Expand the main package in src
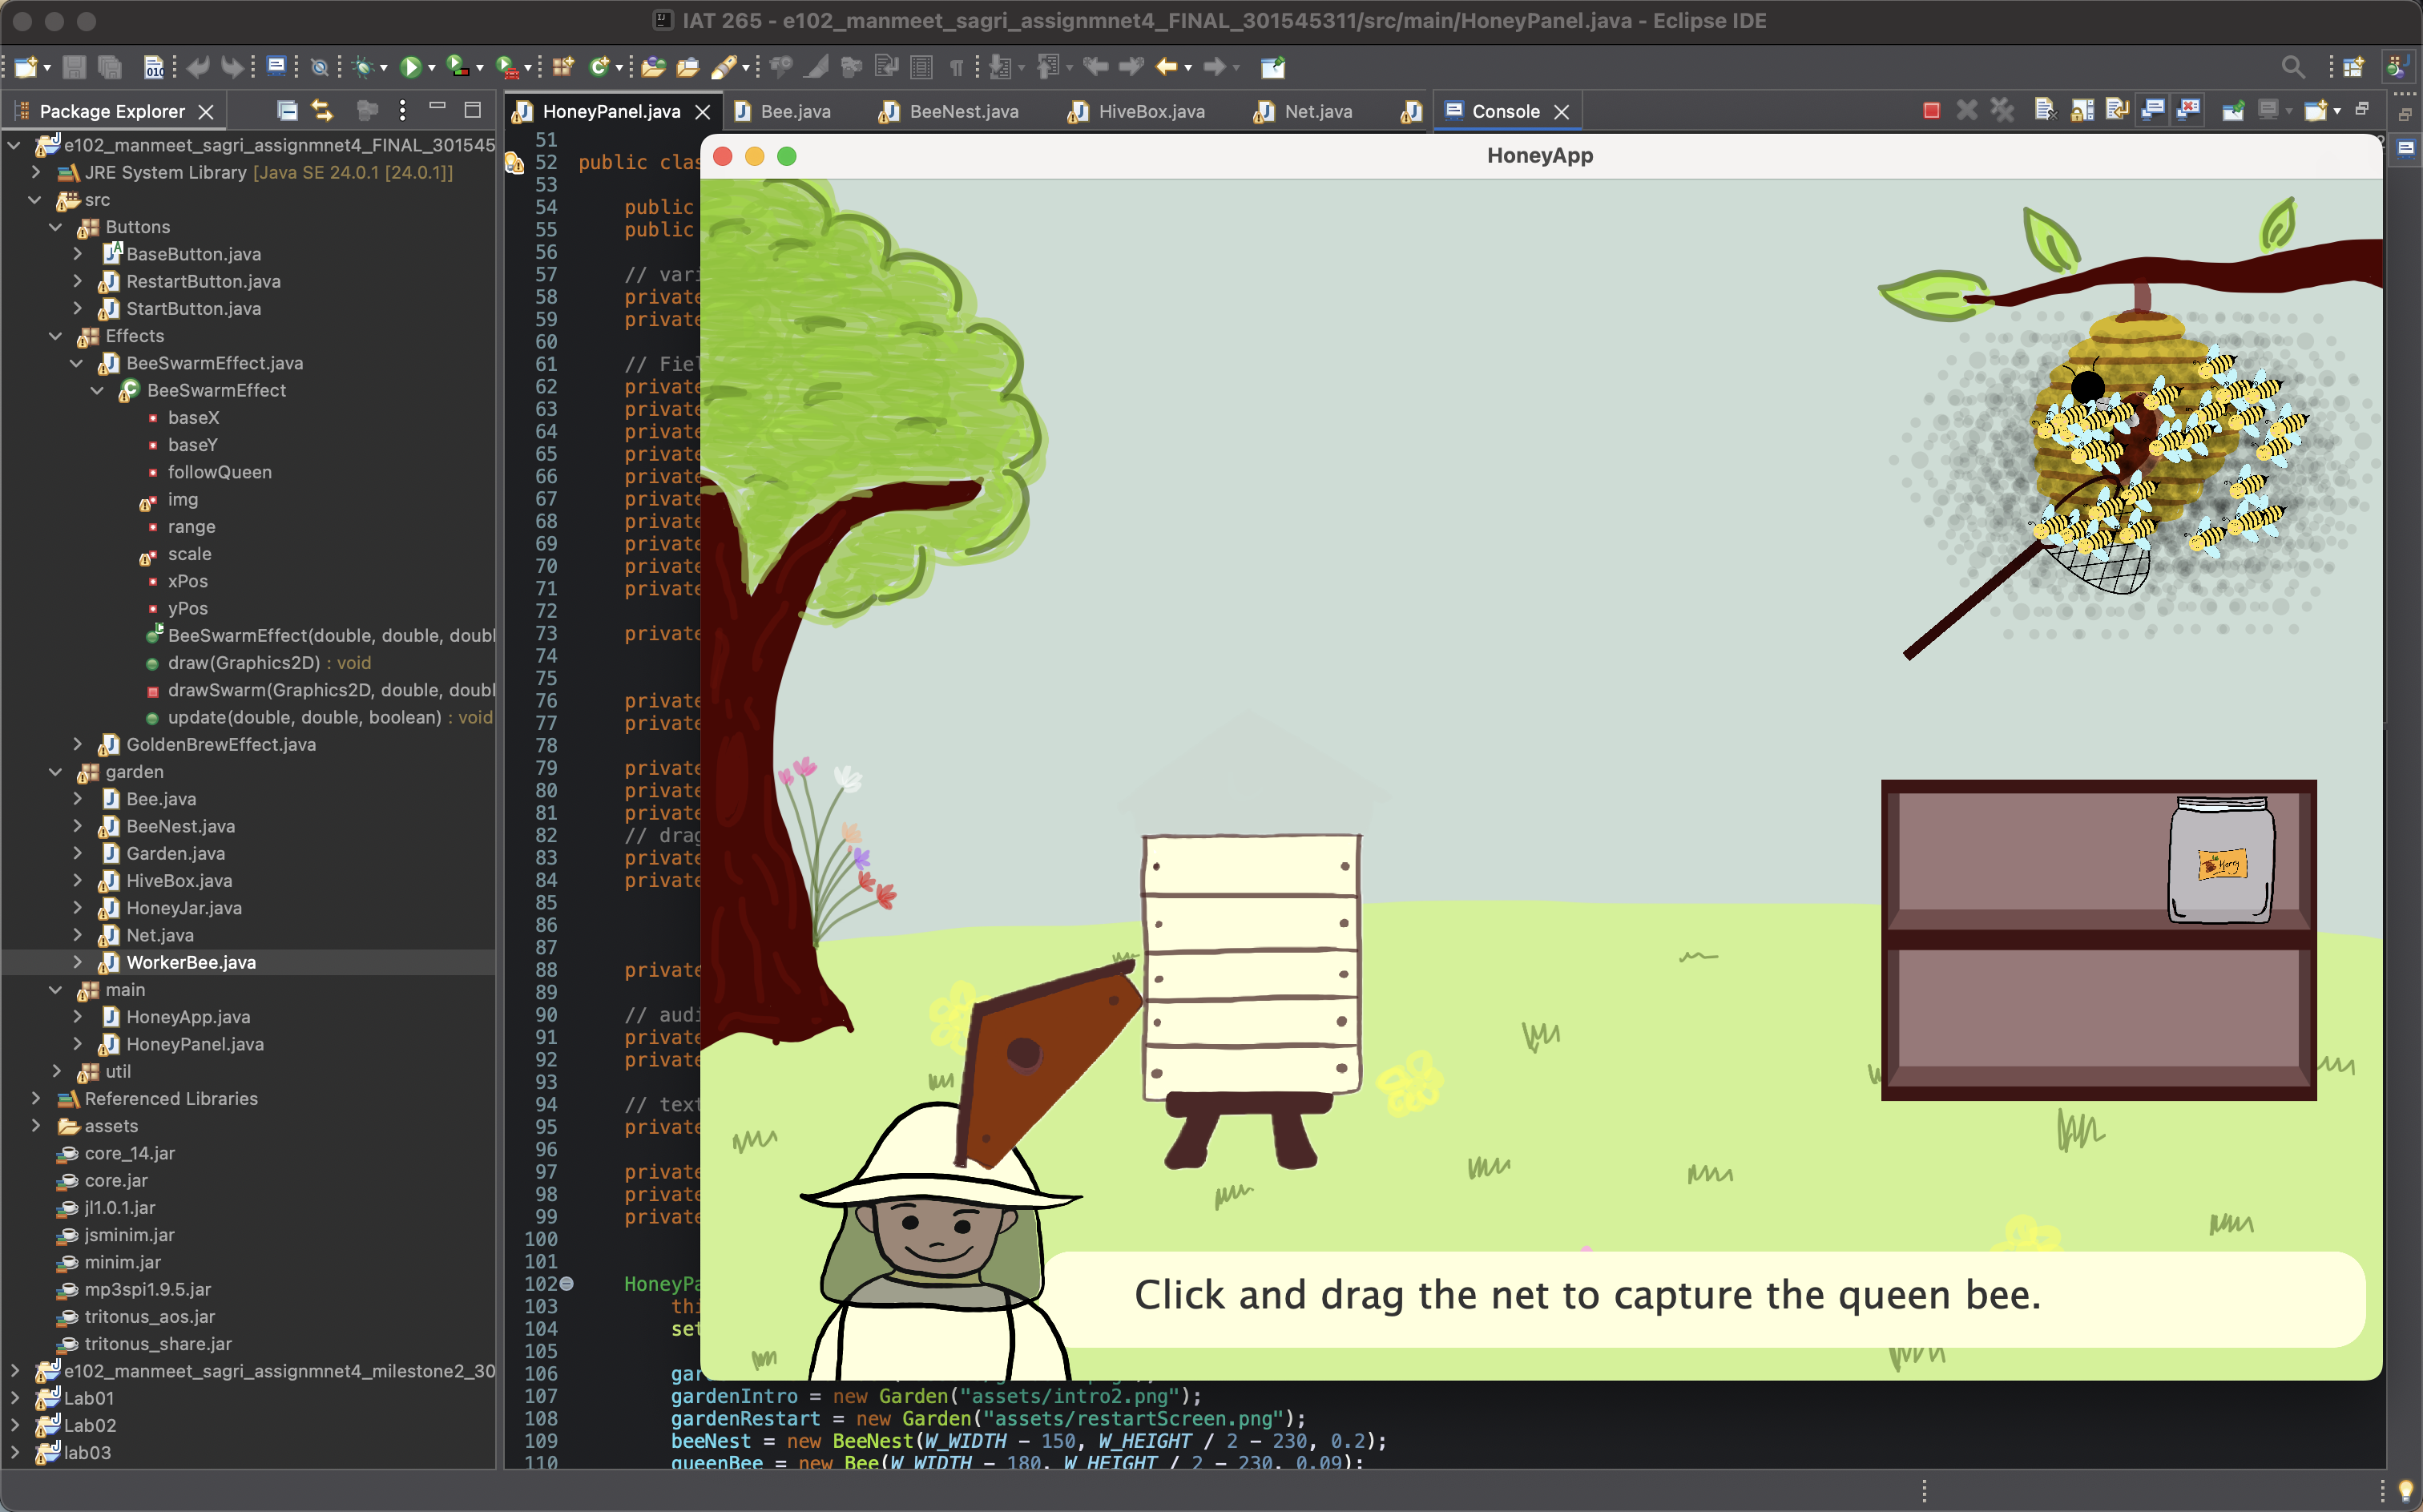Viewport: 2423px width, 1512px height. (x=56, y=989)
